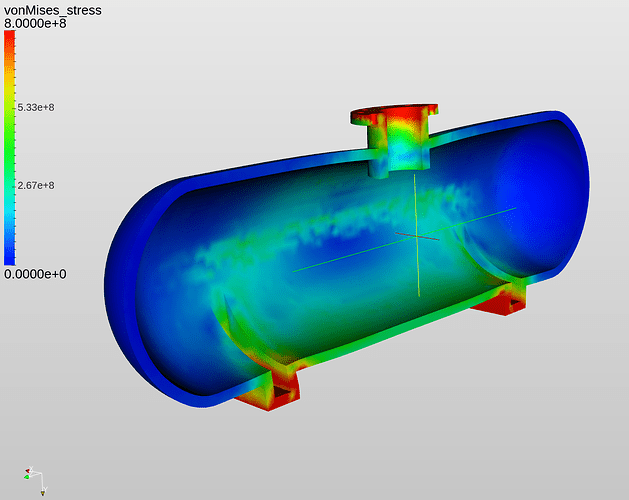Click the 2.67e+8 legend tick label
This screenshot has width=629, height=500.
tap(36, 185)
